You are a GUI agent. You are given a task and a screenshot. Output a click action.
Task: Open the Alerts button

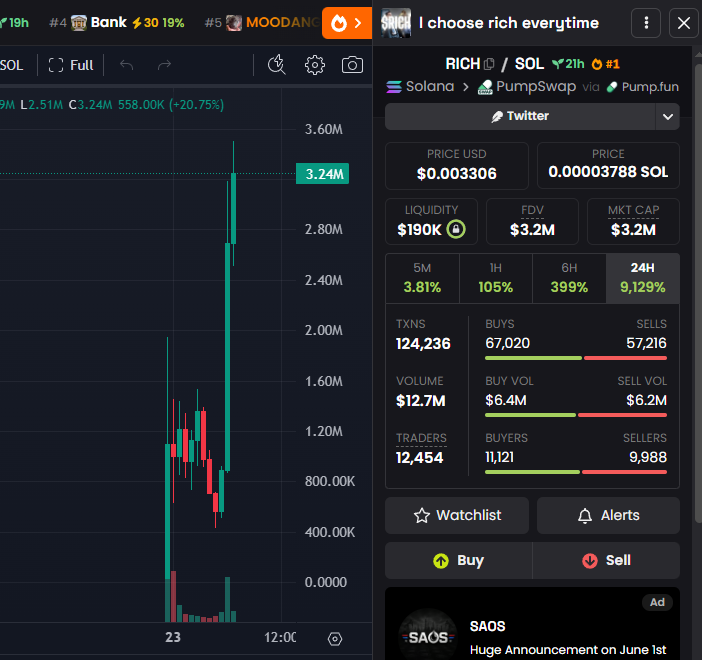(608, 515)
